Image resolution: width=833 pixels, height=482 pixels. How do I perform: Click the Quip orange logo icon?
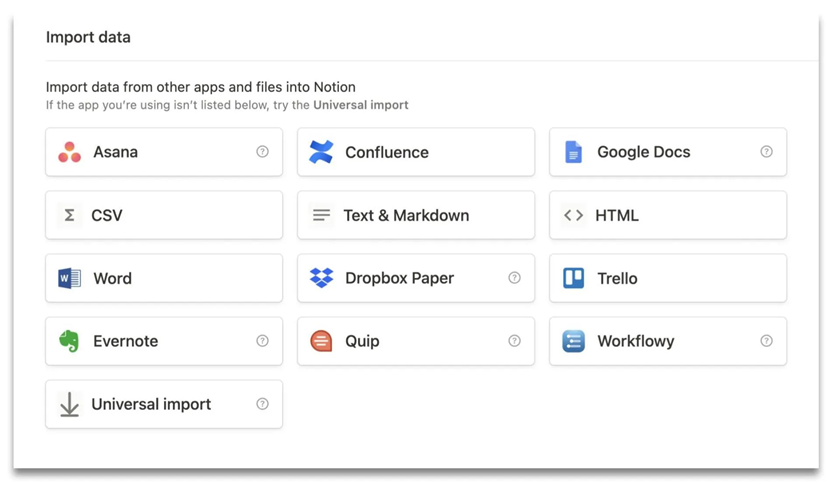321,341
